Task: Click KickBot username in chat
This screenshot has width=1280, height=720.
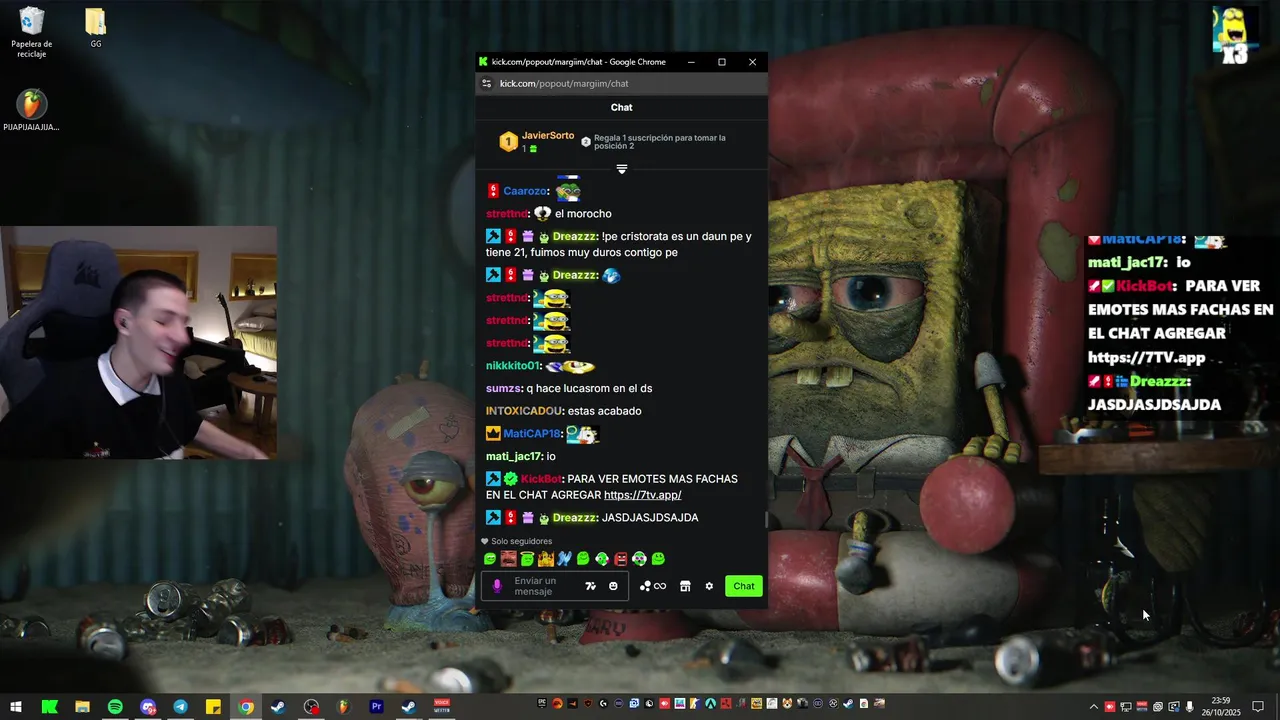Action: [542, 479]
